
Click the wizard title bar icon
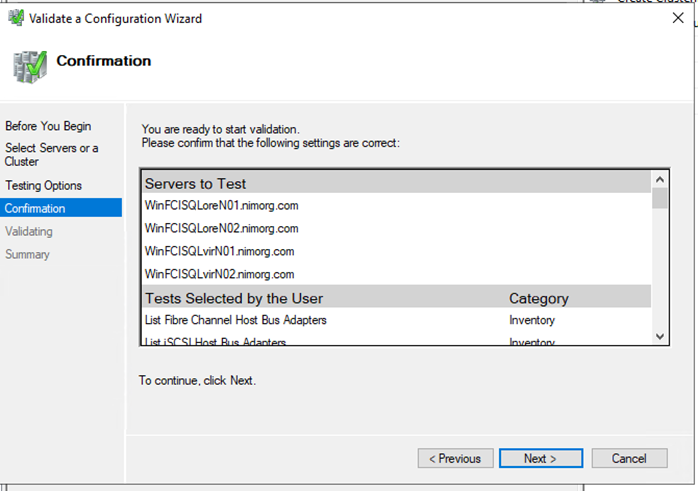[x=16, y=18]
